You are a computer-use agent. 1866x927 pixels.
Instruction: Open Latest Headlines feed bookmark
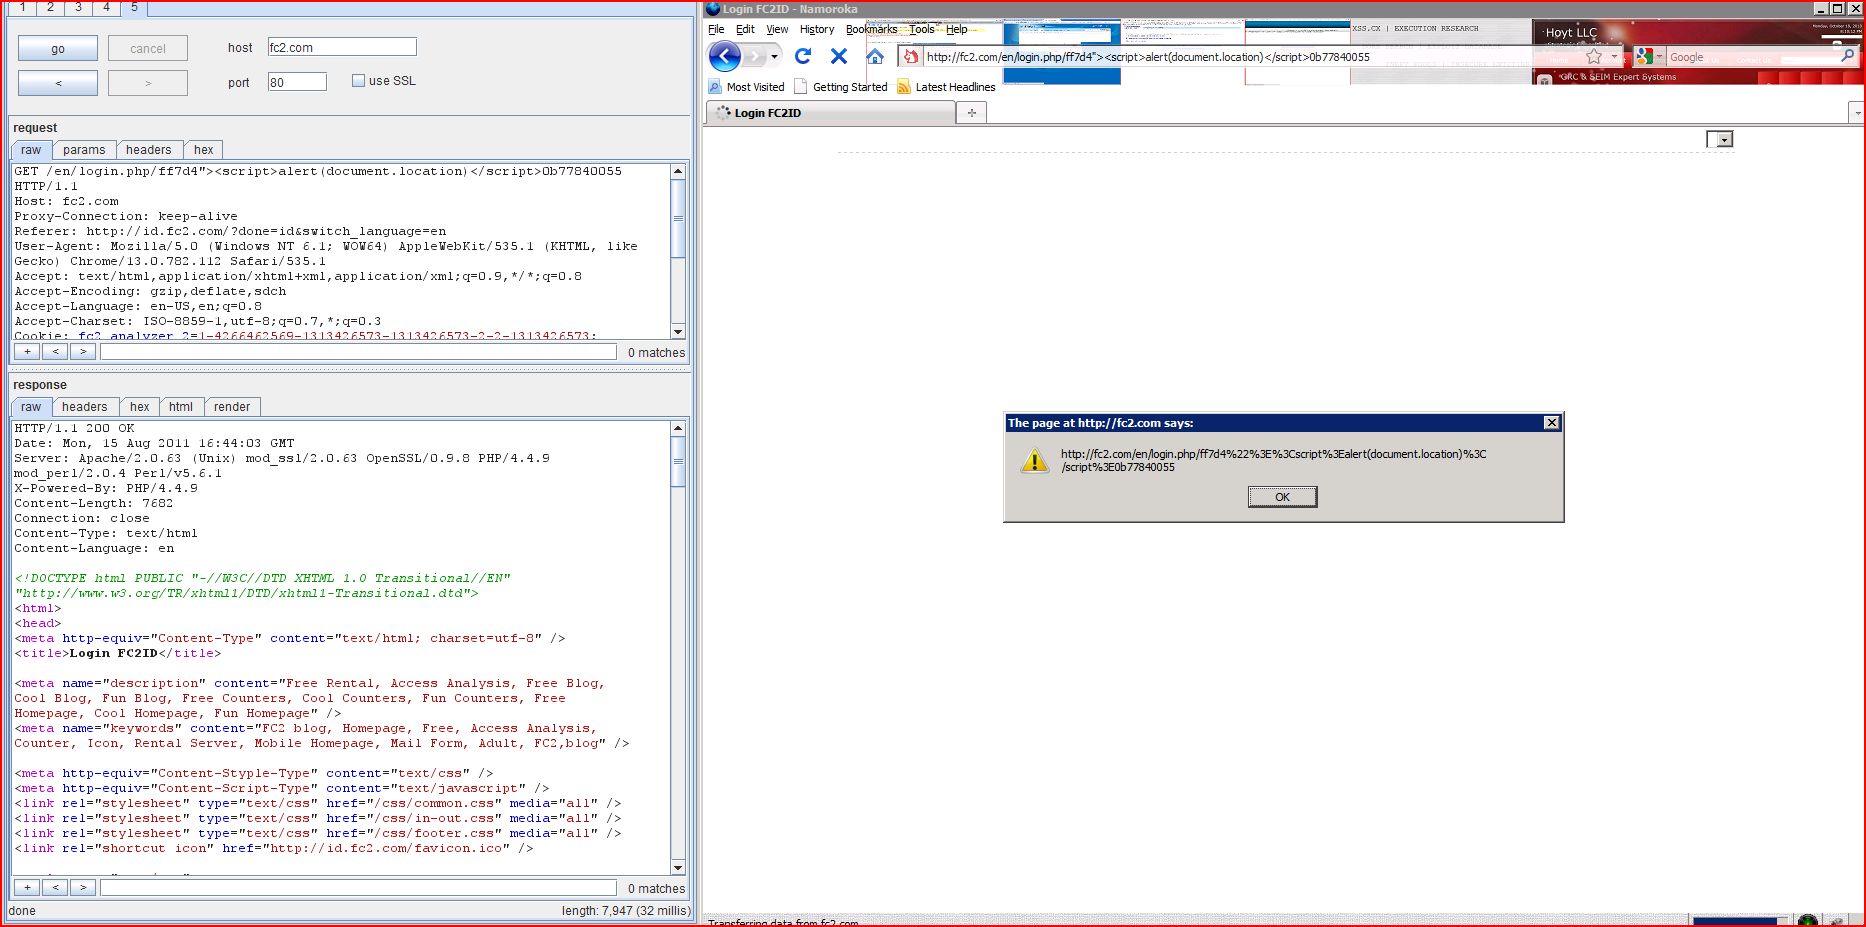[946, 87]
